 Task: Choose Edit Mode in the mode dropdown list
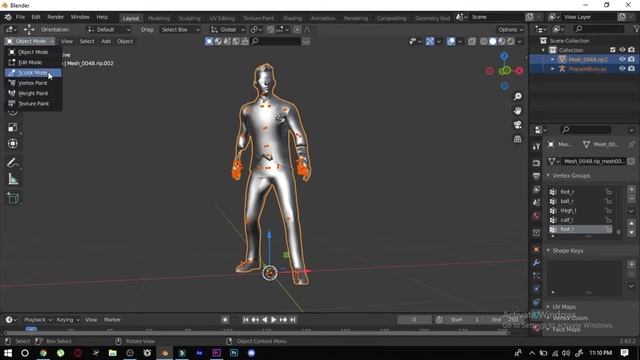point(33,62)
